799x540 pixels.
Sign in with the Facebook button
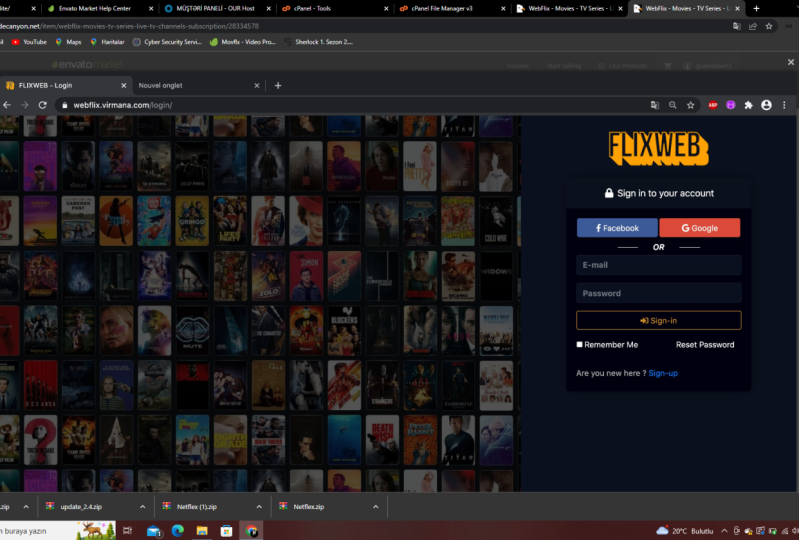click(617, 228)
